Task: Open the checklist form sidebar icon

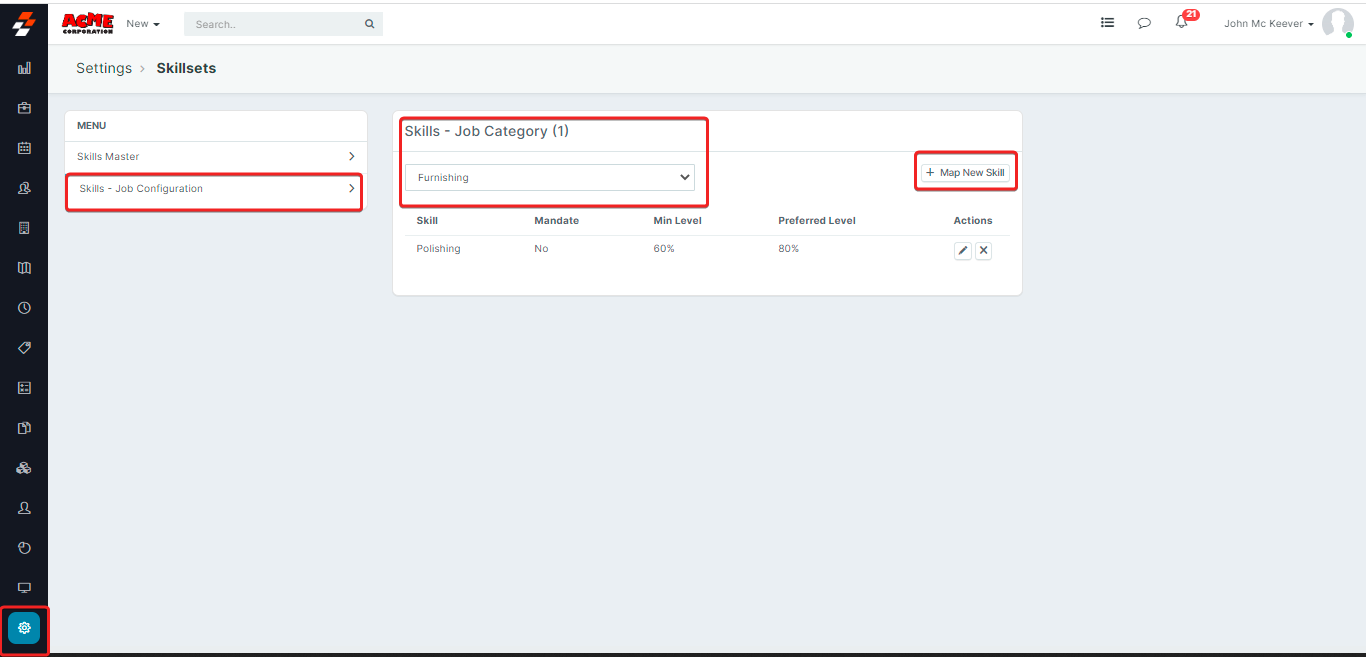Action: [24, 388]
